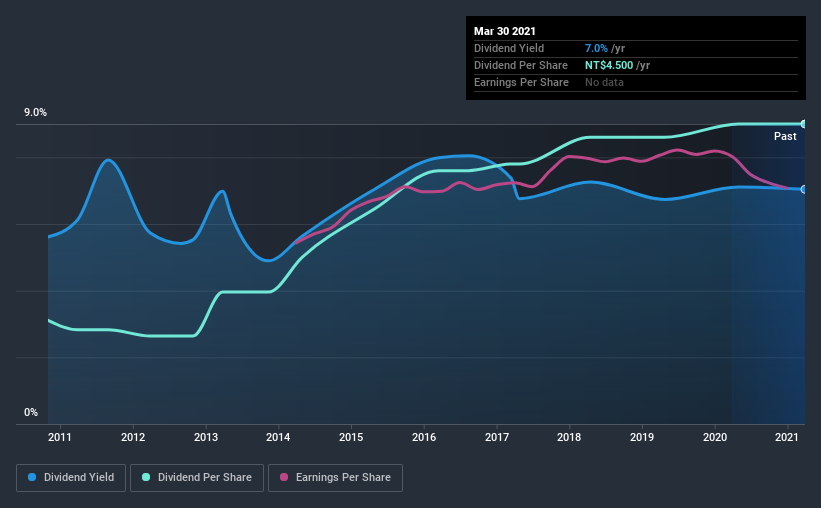Click the 2016 x-axis label
The height and width of the screenshot is (508, 821).
coord(424,437)
